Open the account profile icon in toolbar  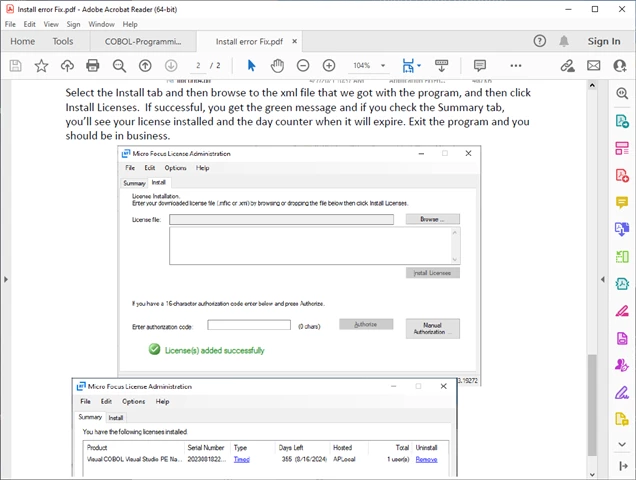620,65
